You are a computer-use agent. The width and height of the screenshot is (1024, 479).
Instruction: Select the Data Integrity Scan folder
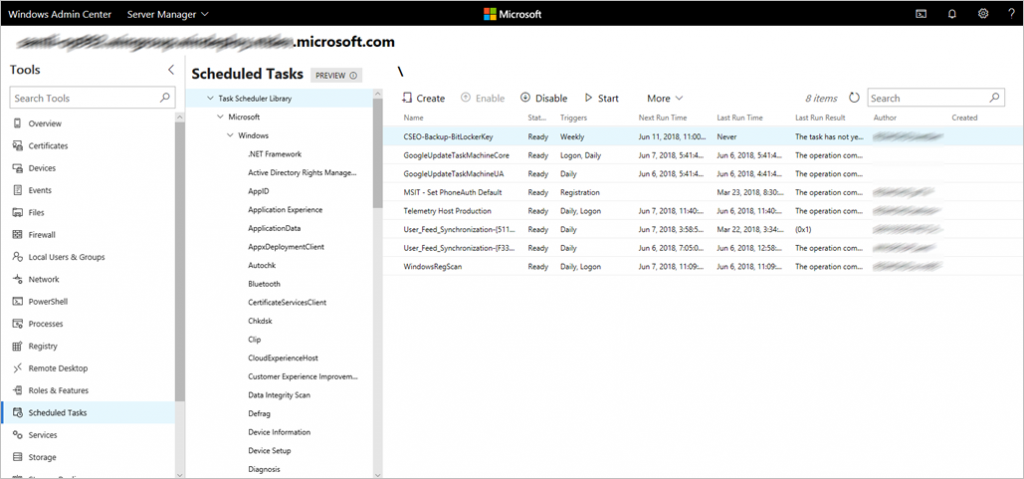(x=279, y=395)
